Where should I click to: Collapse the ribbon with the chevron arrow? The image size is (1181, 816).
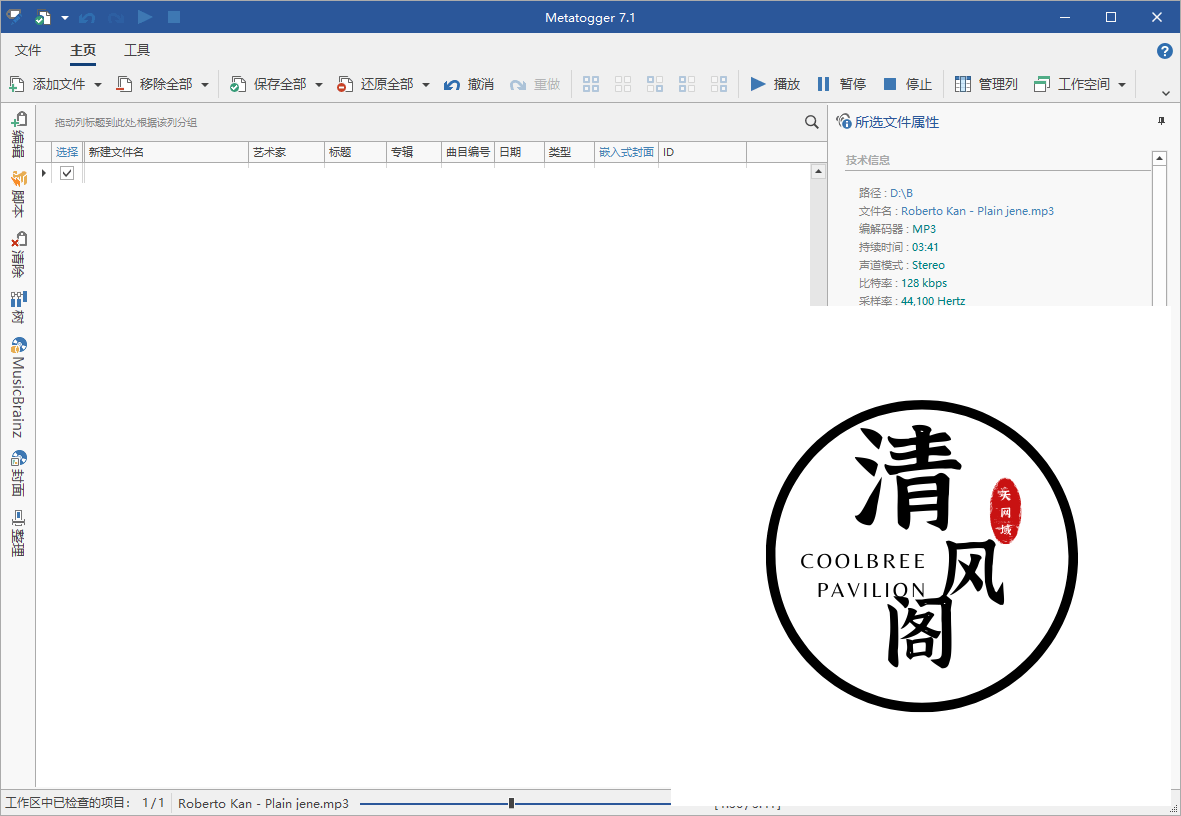(x=1165, y=93)
